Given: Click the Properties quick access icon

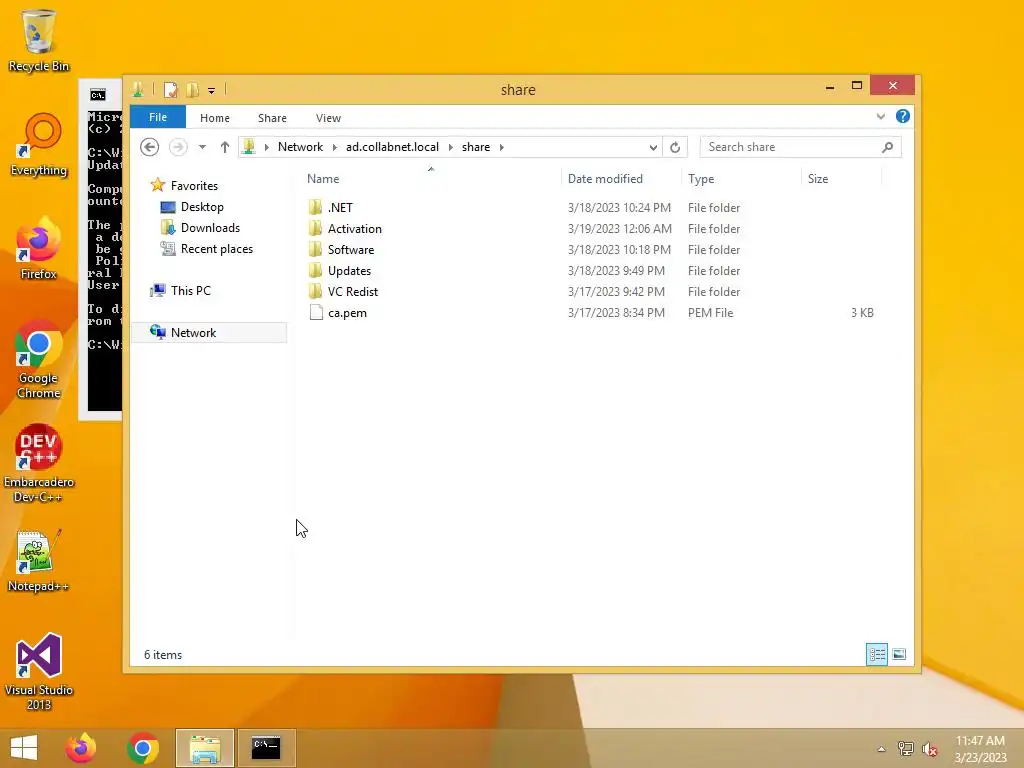Looking at the screenshot, I should [x=170, y=90].
